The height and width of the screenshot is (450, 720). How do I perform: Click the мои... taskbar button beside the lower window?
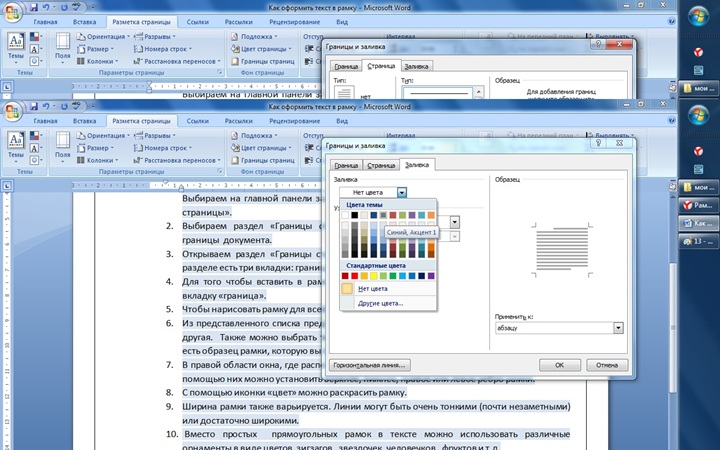[x=698, y=187]
